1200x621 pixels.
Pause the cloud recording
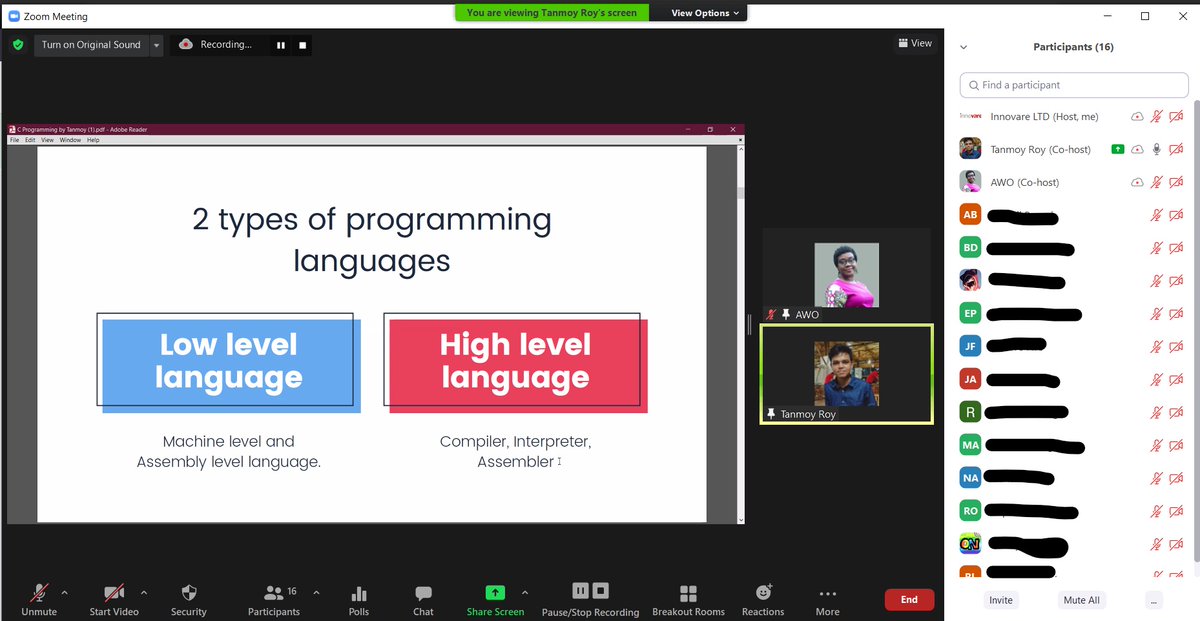281,45
